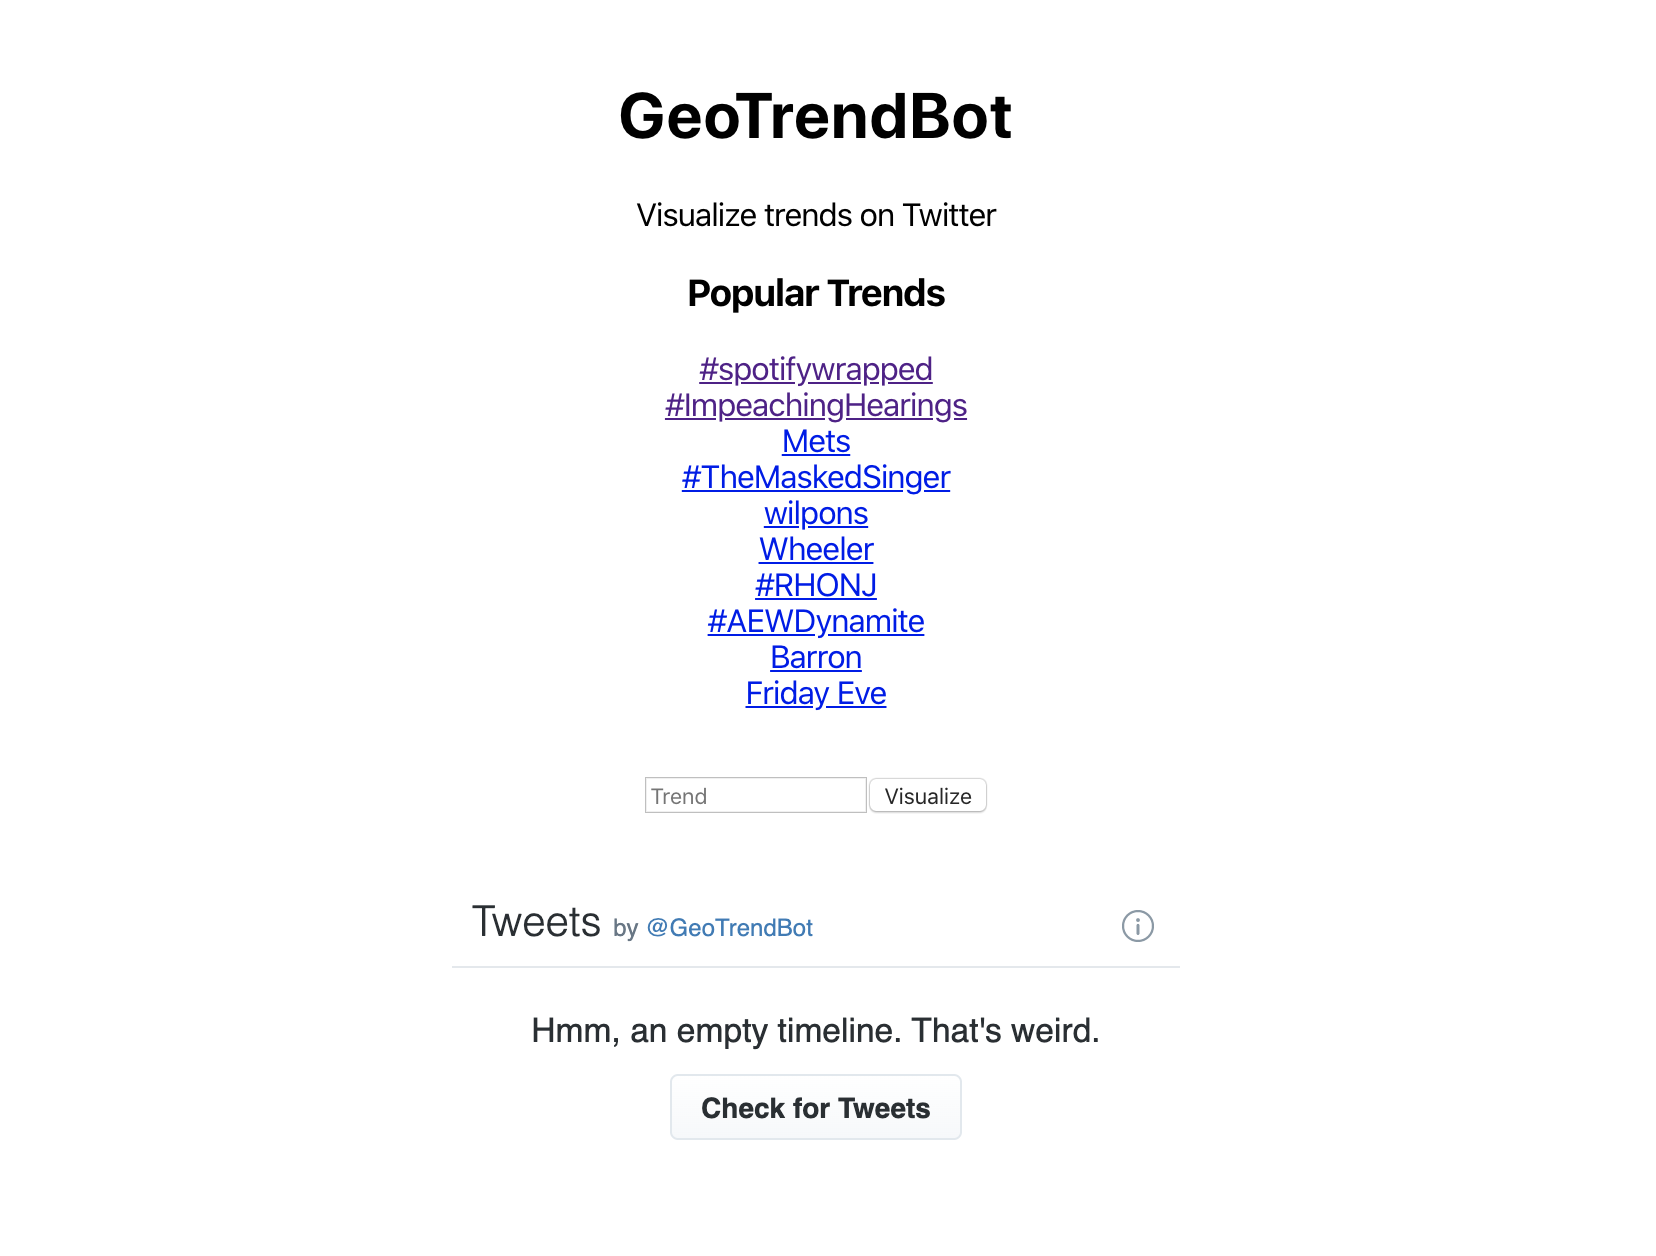Click the GeoTrendBot page title
1656x1256 pixels.
point(816,115)
